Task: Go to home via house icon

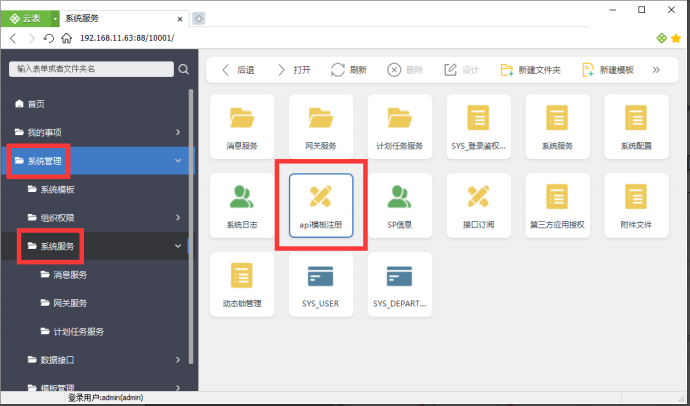Action: tap(66, 38)
